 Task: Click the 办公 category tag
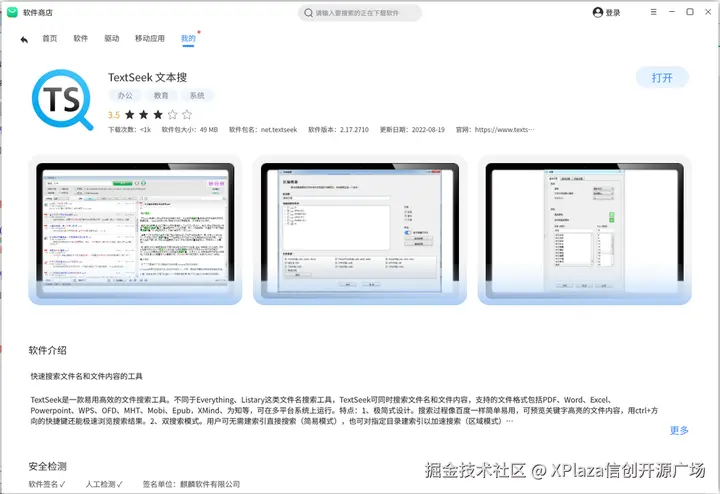point(125,95)
